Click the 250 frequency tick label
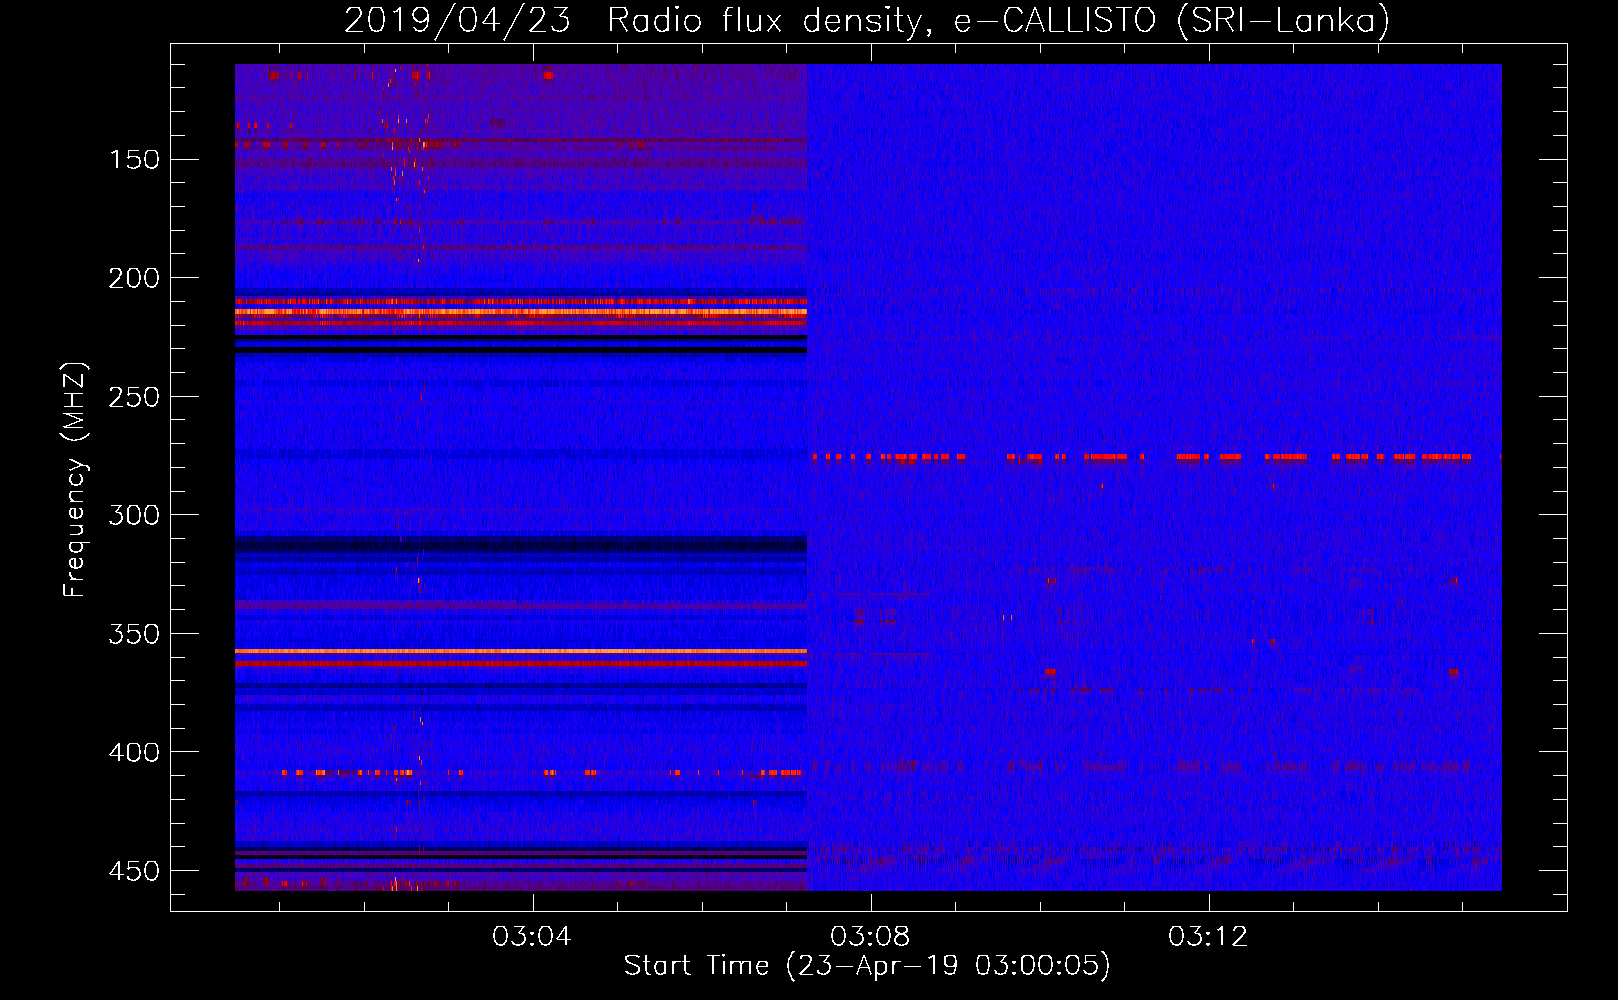The width and height of the screenshot is (1618, 1000). (134, 397)
